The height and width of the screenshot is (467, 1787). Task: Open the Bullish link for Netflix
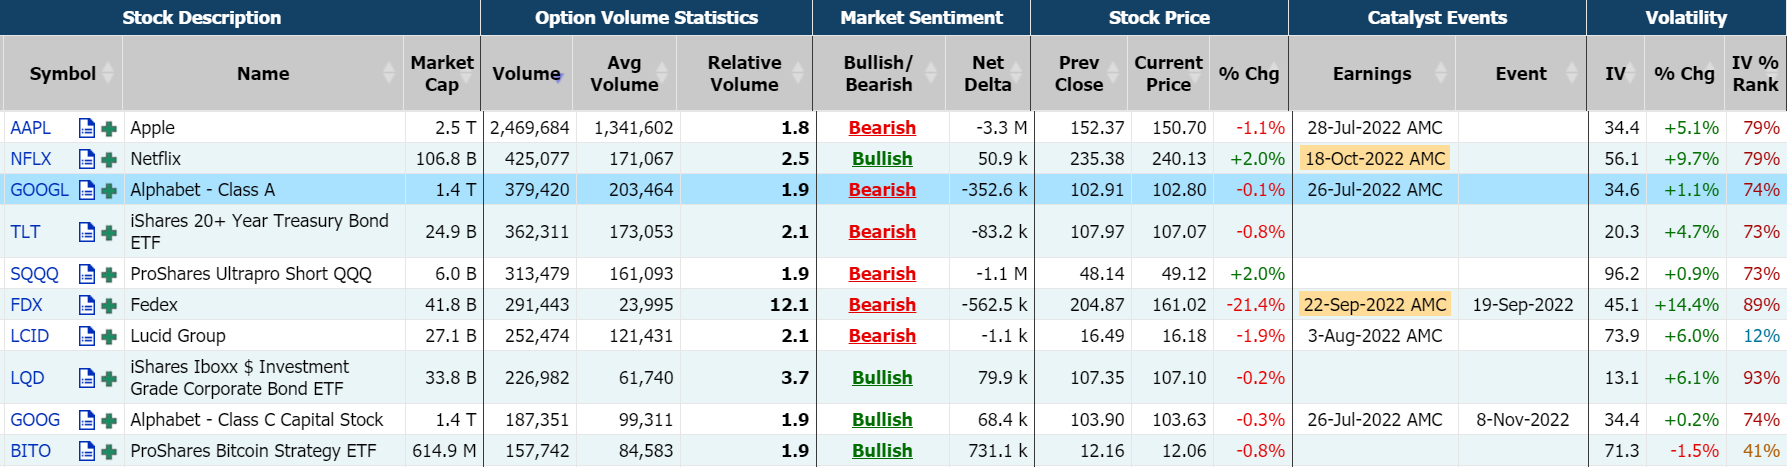881,159
